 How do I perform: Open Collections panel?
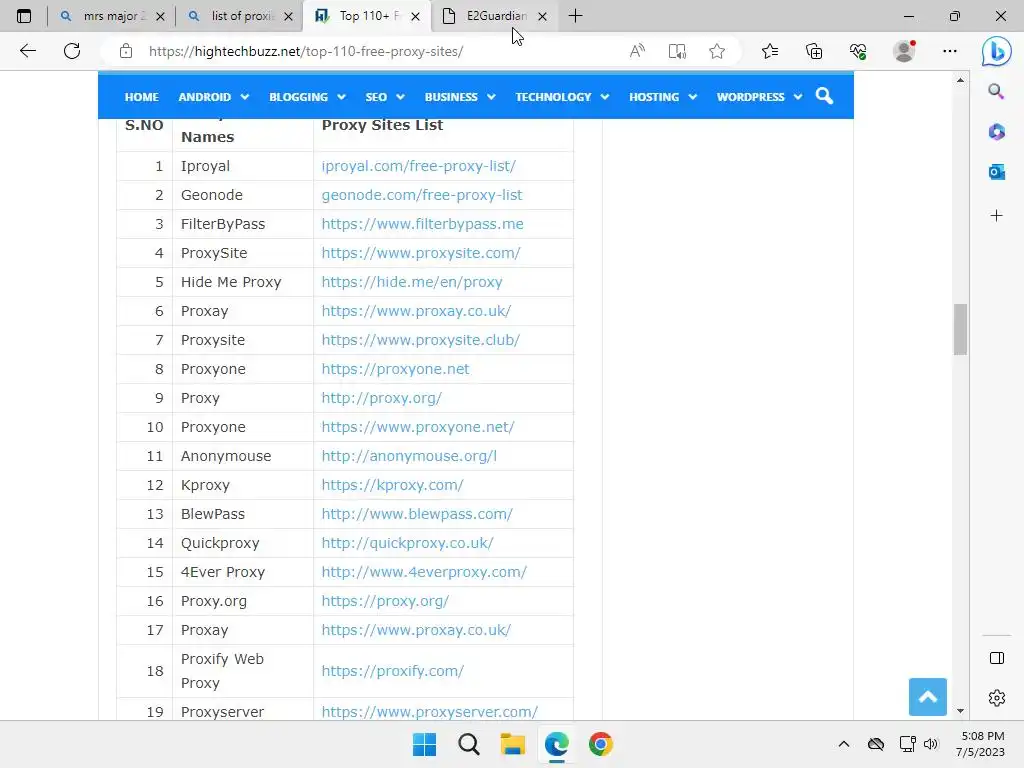point(814,51)
